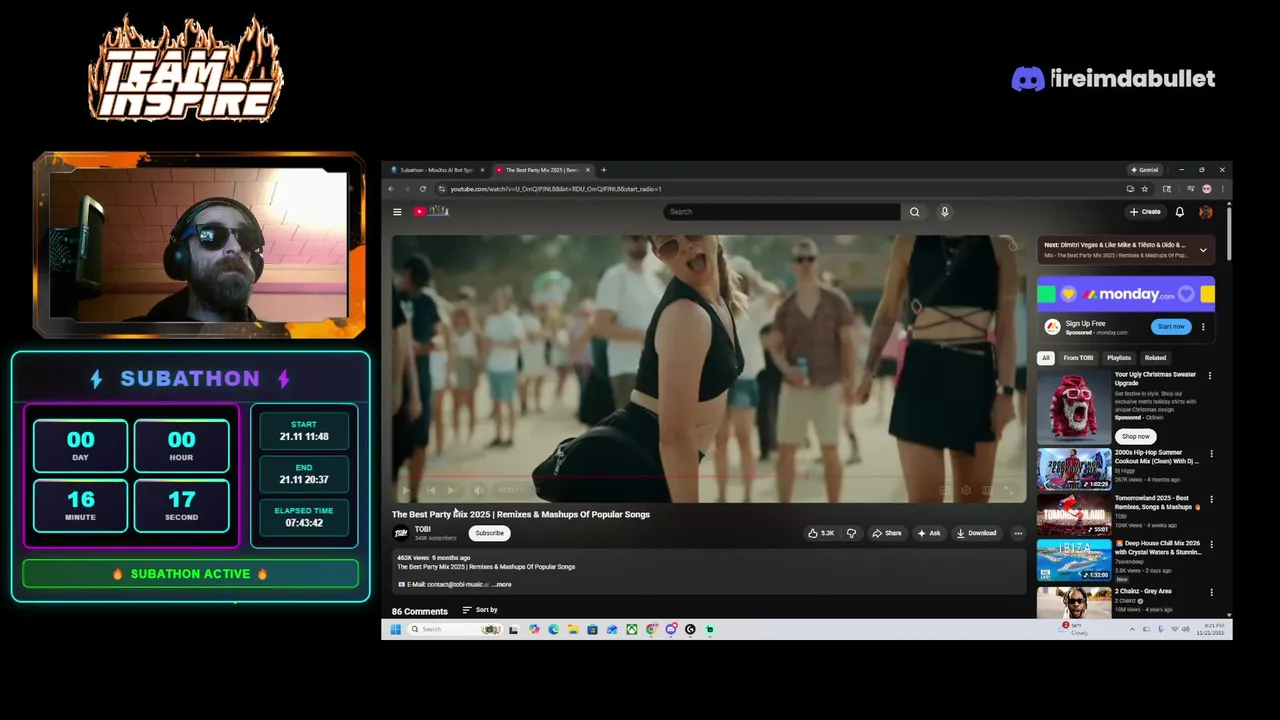
Task: Skip to next video in player
Action: (452, 490)
